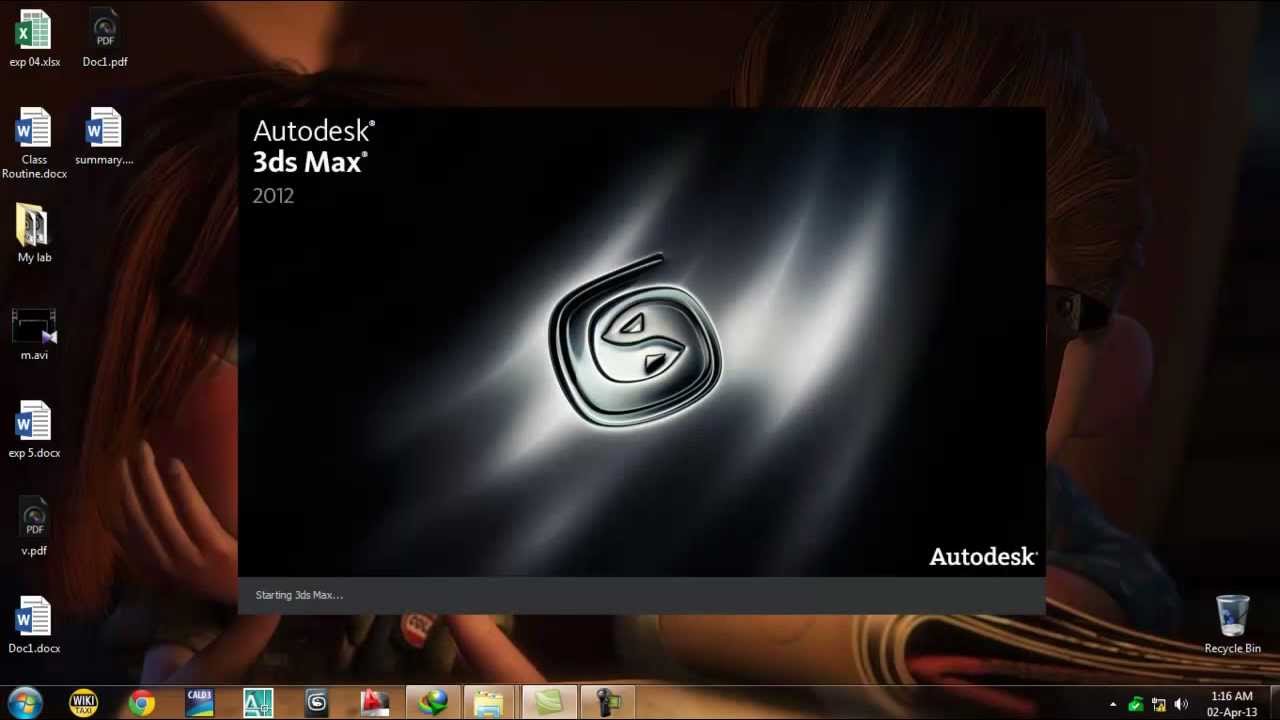Launch AutoCAD from the taskbar
The height and width of the screenshot is (720, 1280).
tap(374, 703)
